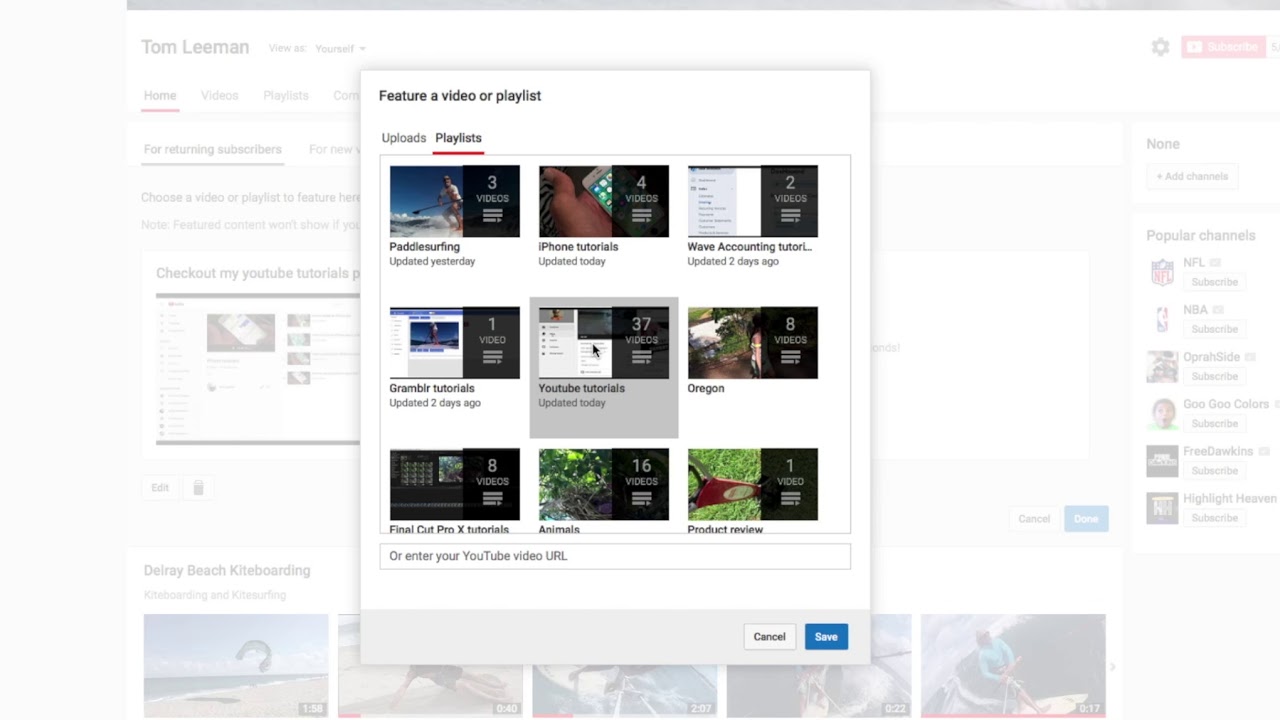
Task: Subscribe to the Highlight Heaven channel
Action: pos(1214,518)
